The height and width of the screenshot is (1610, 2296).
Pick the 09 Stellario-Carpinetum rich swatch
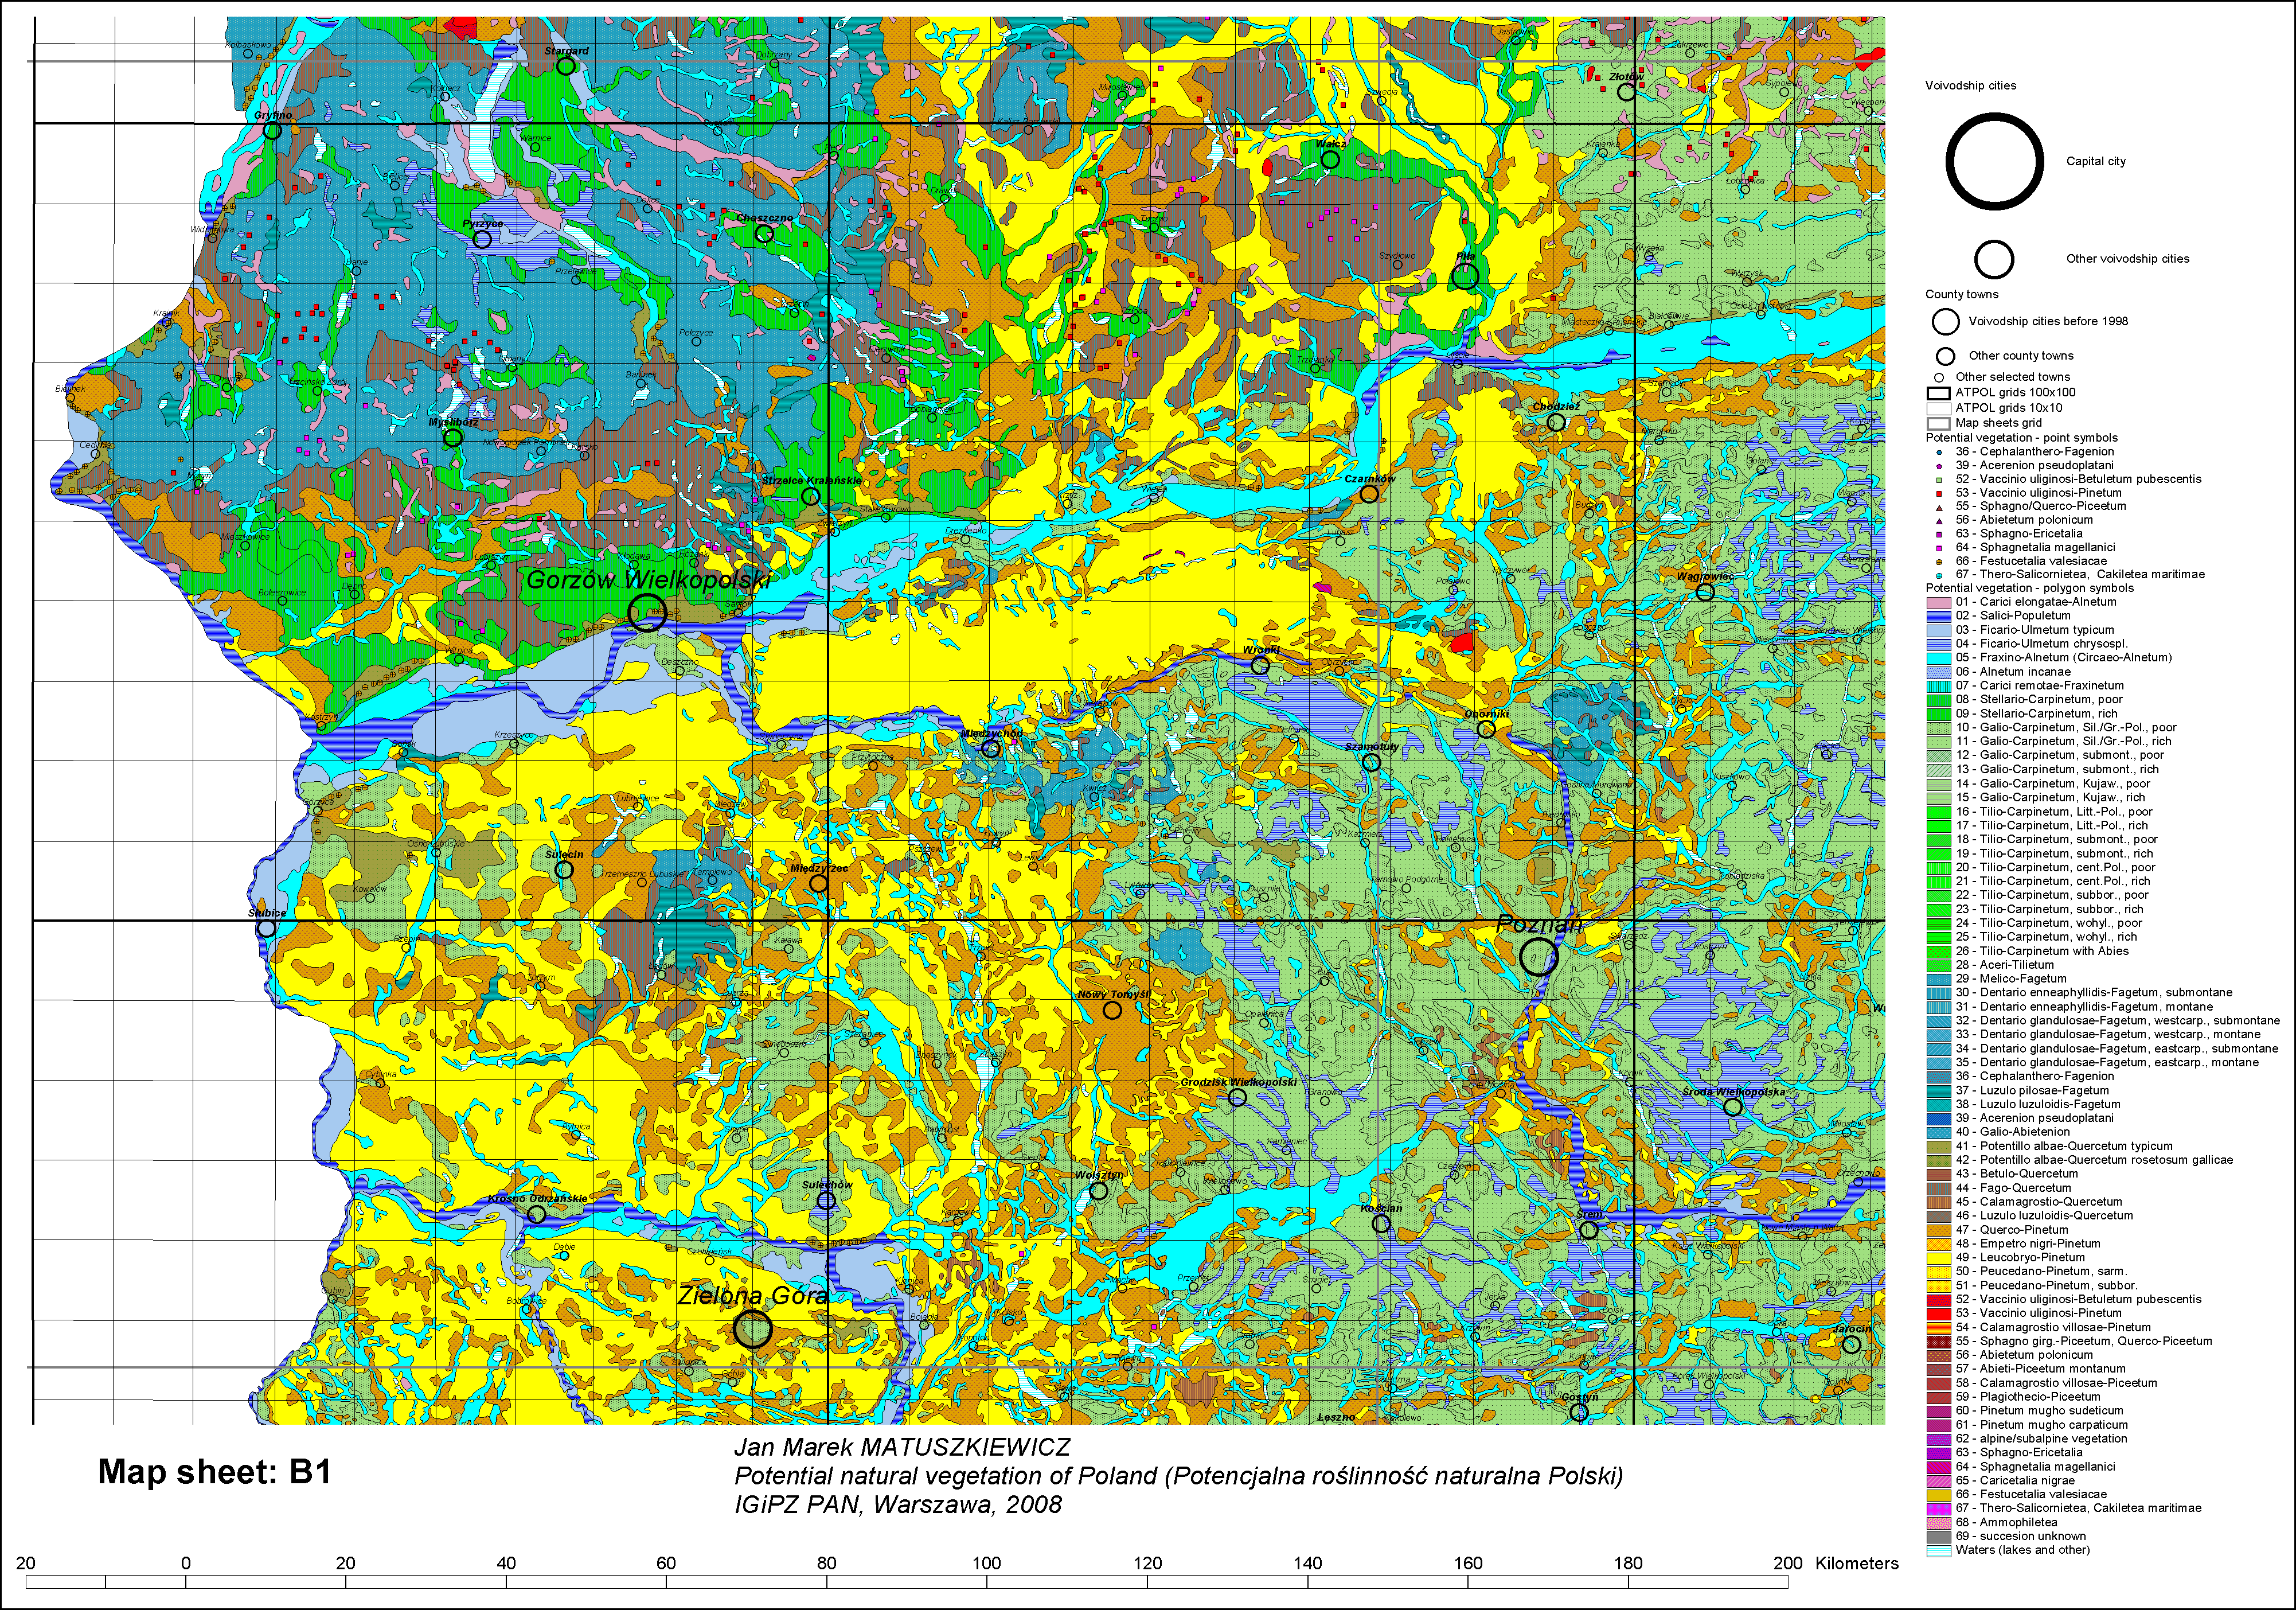[1939, 714]
